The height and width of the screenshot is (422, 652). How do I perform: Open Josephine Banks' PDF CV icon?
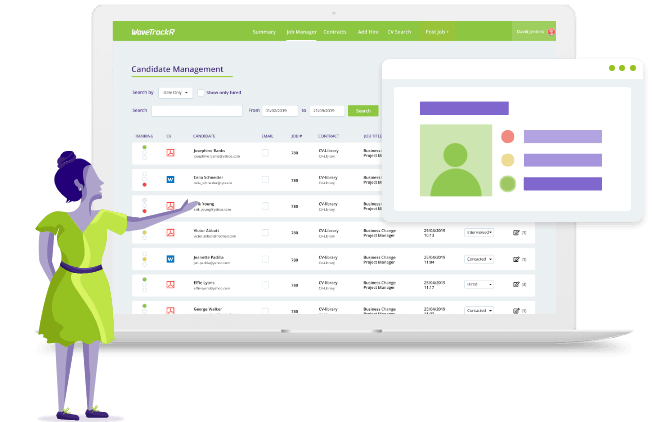coord(170,153)
